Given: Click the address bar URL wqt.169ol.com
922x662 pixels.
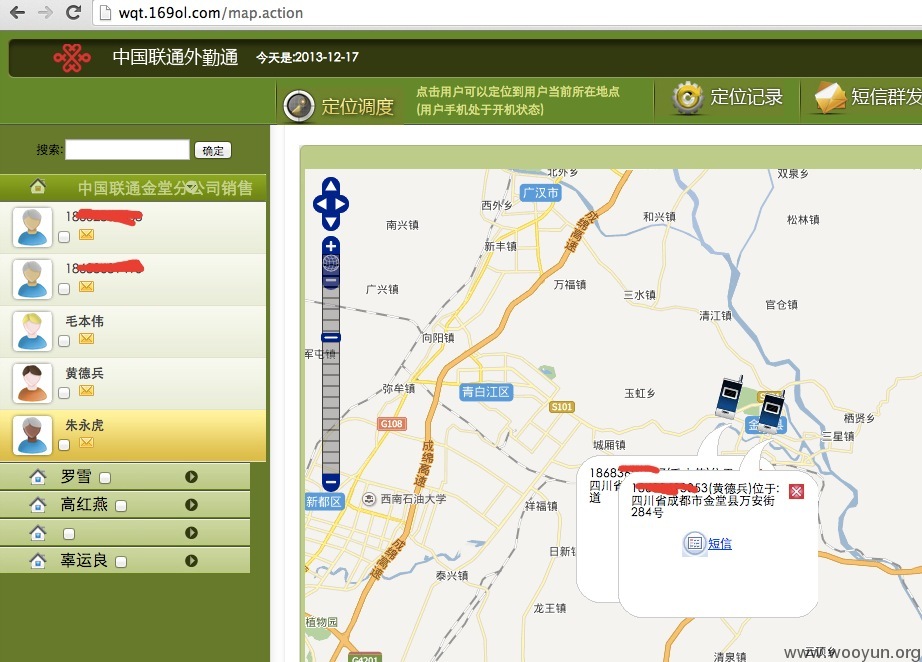Looking at the screenshot, I should (169, 13).
